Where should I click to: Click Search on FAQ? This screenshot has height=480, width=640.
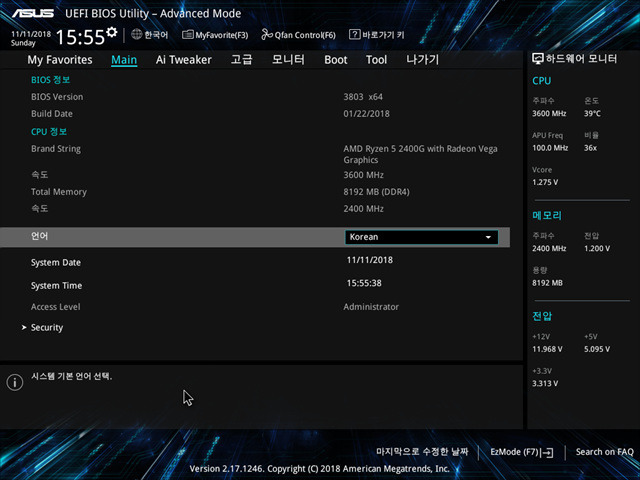[604, 452]
